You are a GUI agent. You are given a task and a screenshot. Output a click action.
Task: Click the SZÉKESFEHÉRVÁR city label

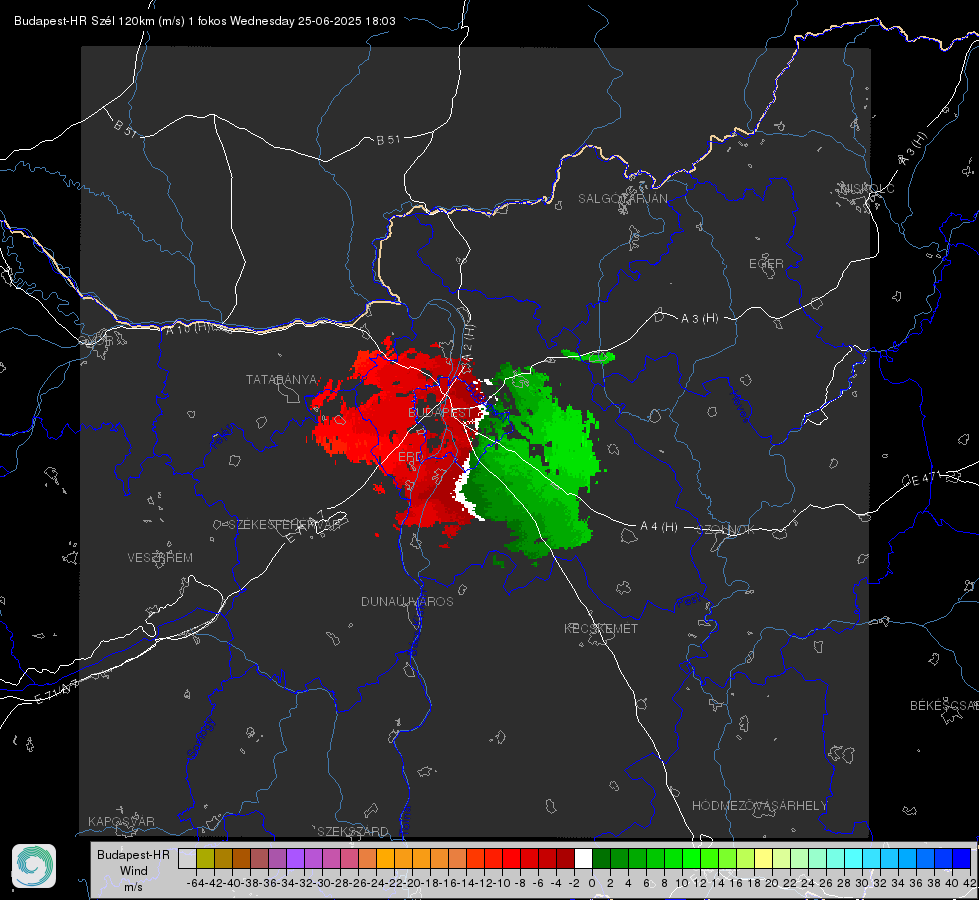pos(284,525)
